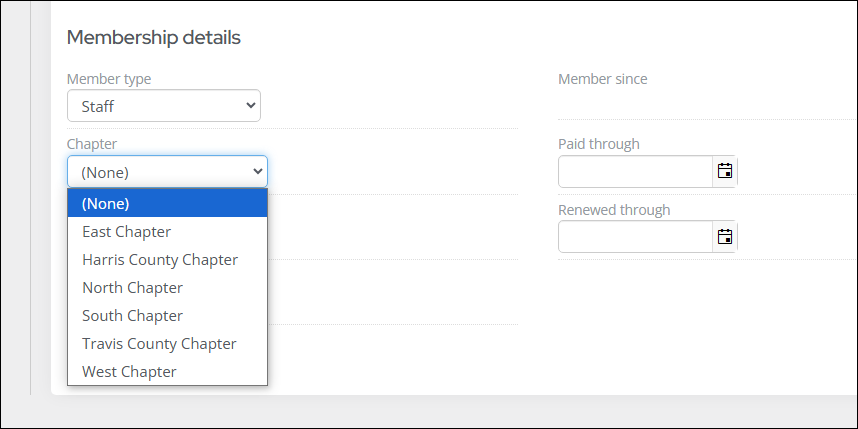Open the Member type dropdown showing Staff
The width and height of the screenshot is (858, 429).
(164, 106)
